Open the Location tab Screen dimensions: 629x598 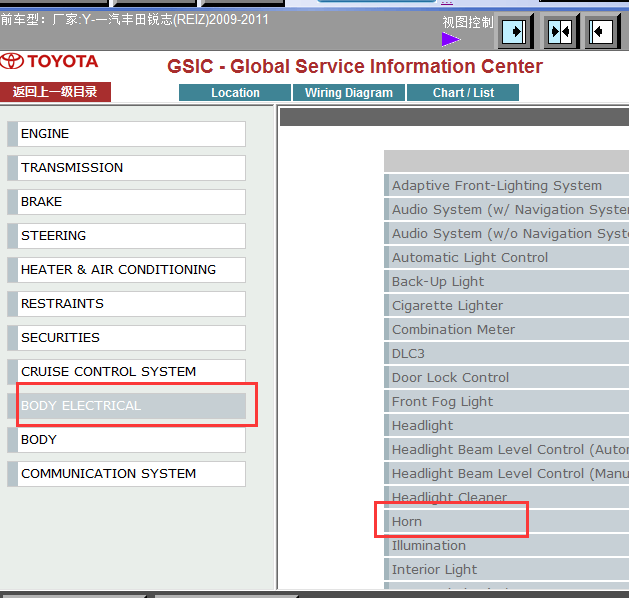235,93
